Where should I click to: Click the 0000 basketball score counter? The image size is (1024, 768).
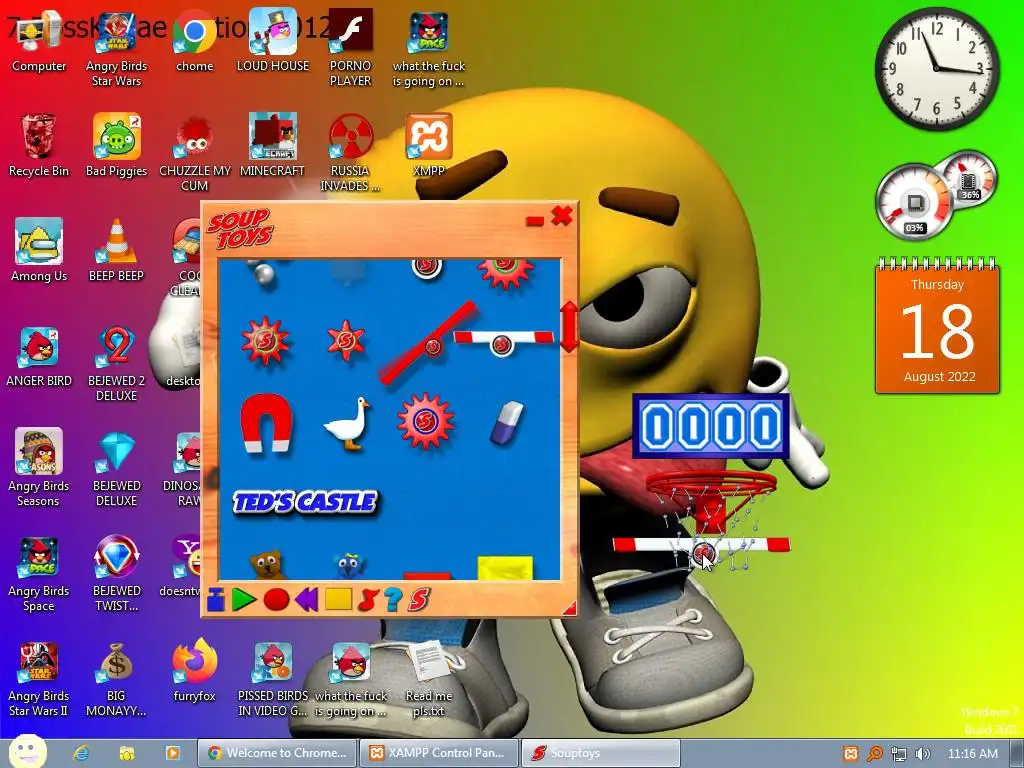(x=712, y=426)
